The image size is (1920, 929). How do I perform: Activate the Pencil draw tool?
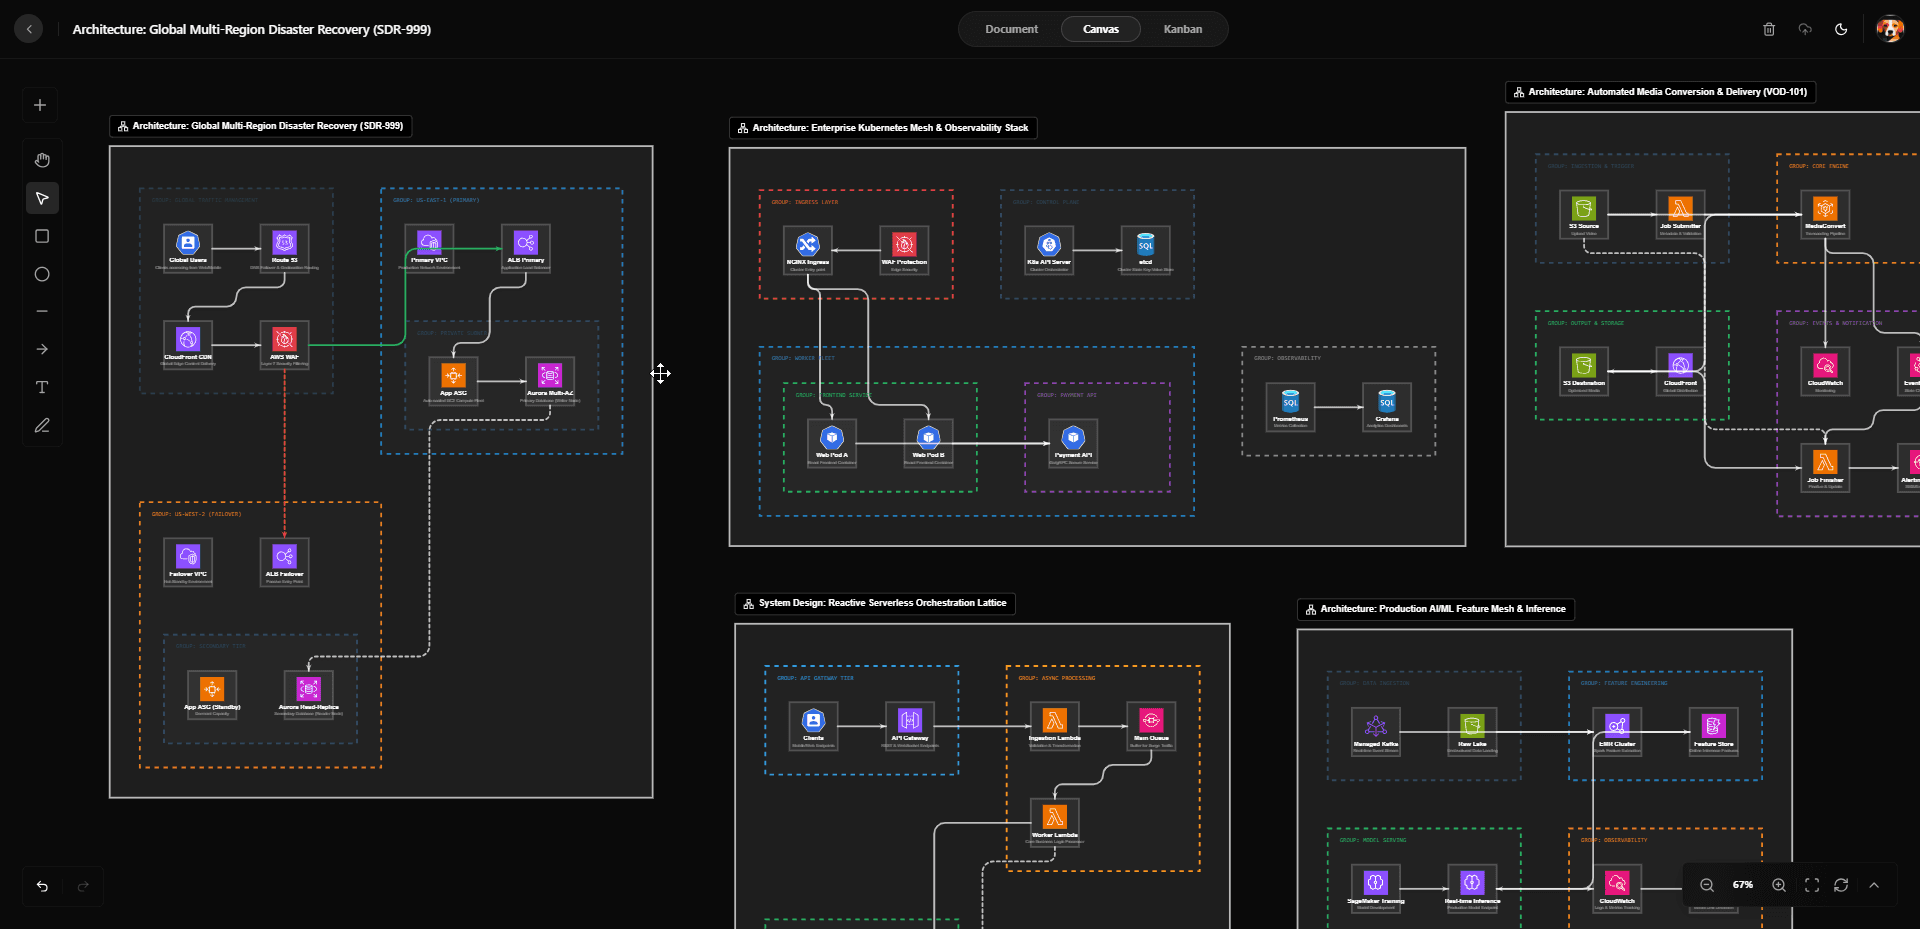(42, 425)
